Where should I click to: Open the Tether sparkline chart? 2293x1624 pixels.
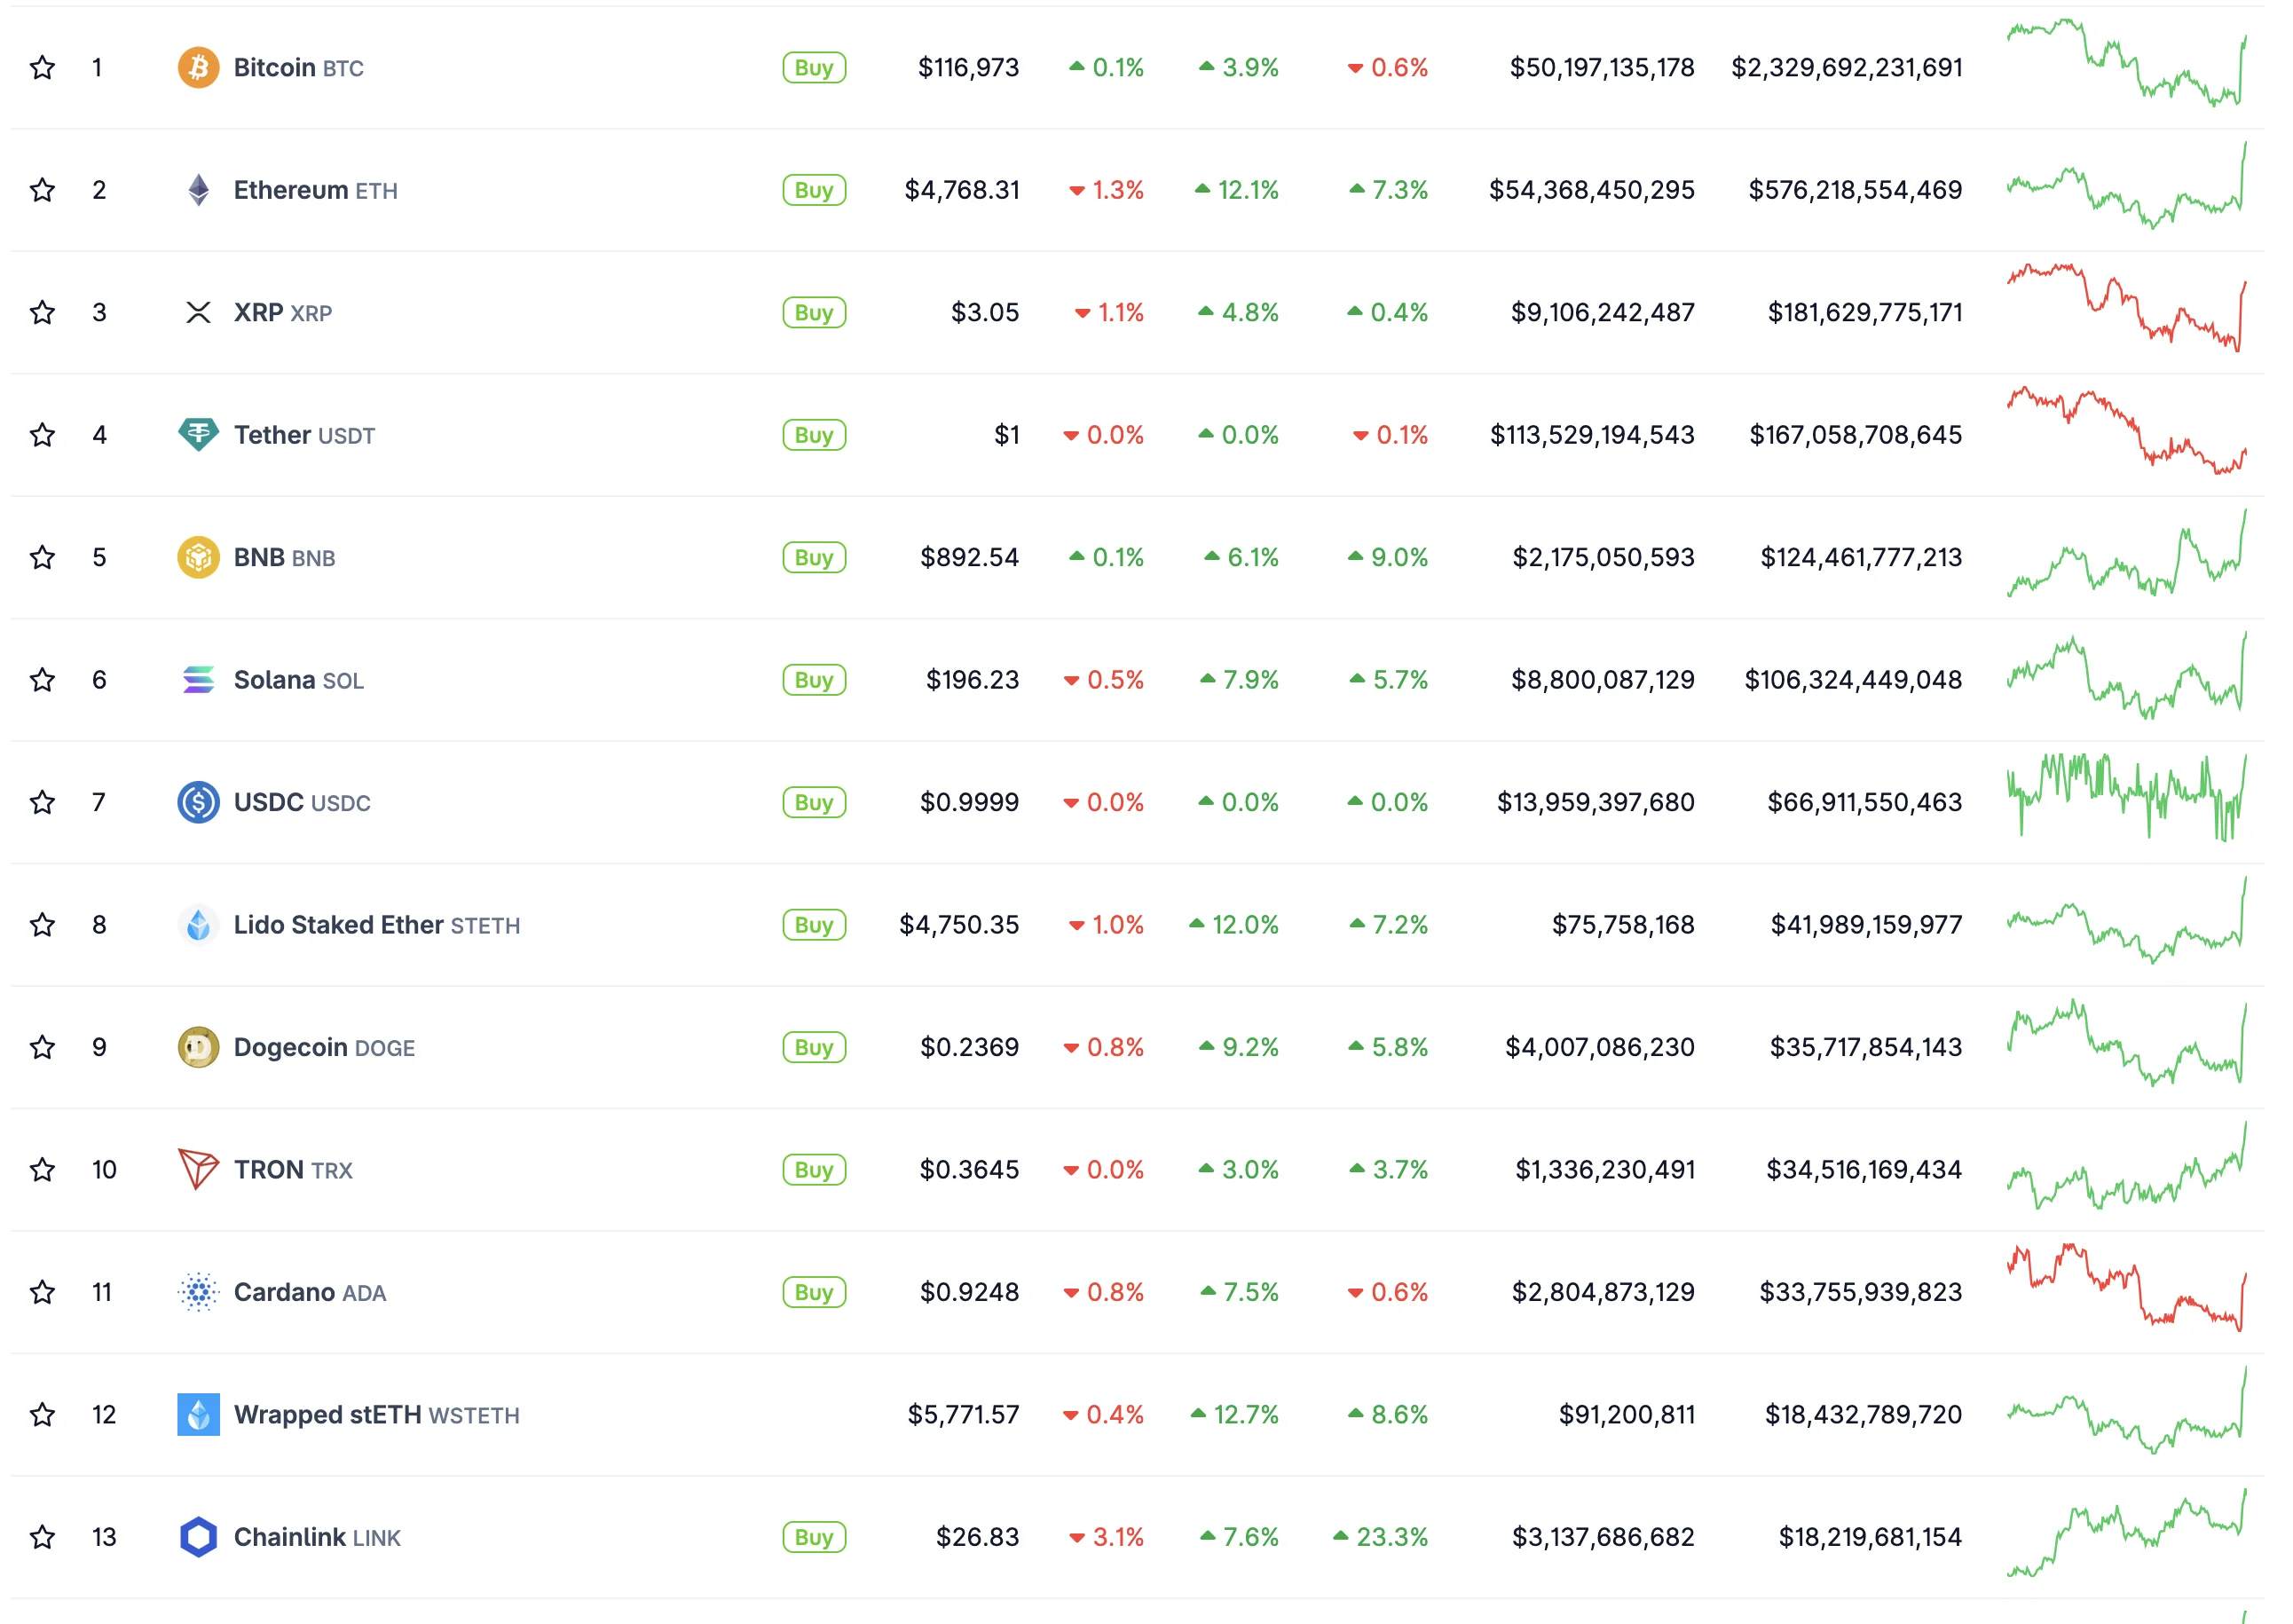click(x=2128, y=430)
